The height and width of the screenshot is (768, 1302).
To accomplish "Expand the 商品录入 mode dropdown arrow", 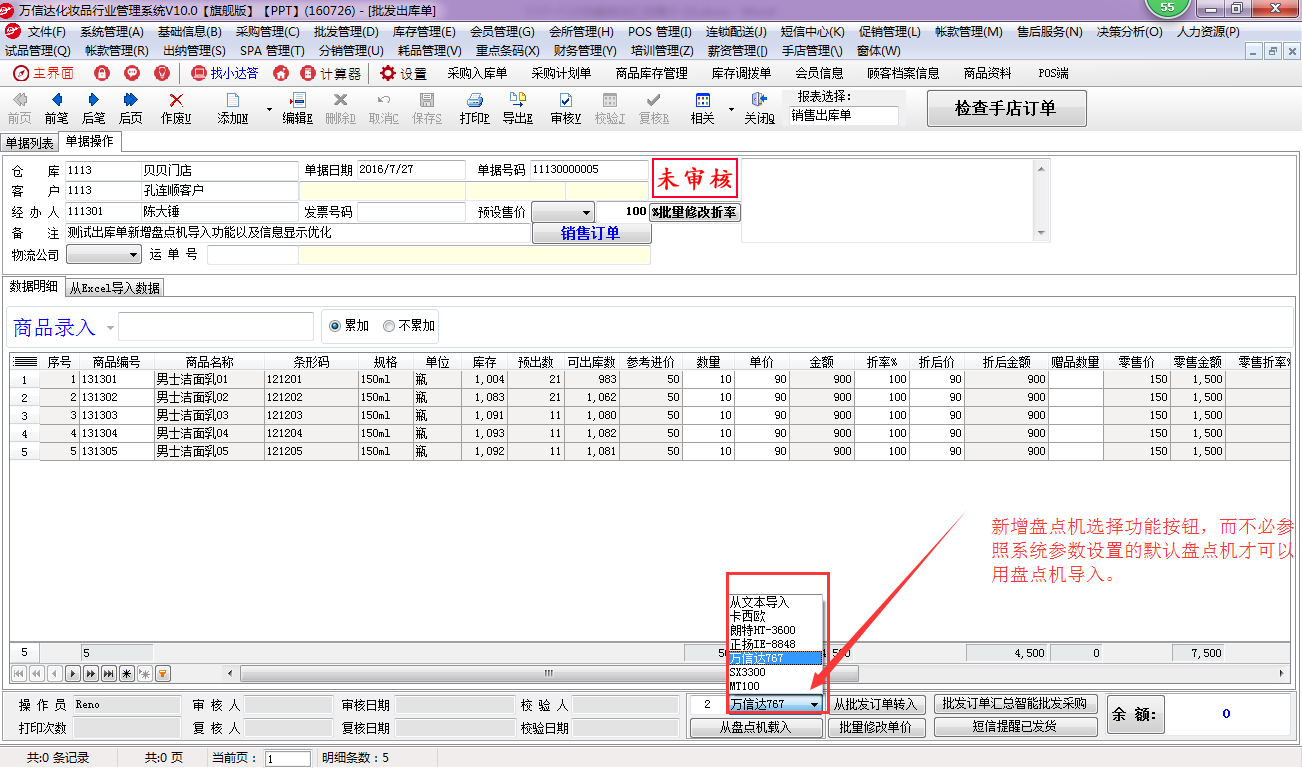I will 110,328.
